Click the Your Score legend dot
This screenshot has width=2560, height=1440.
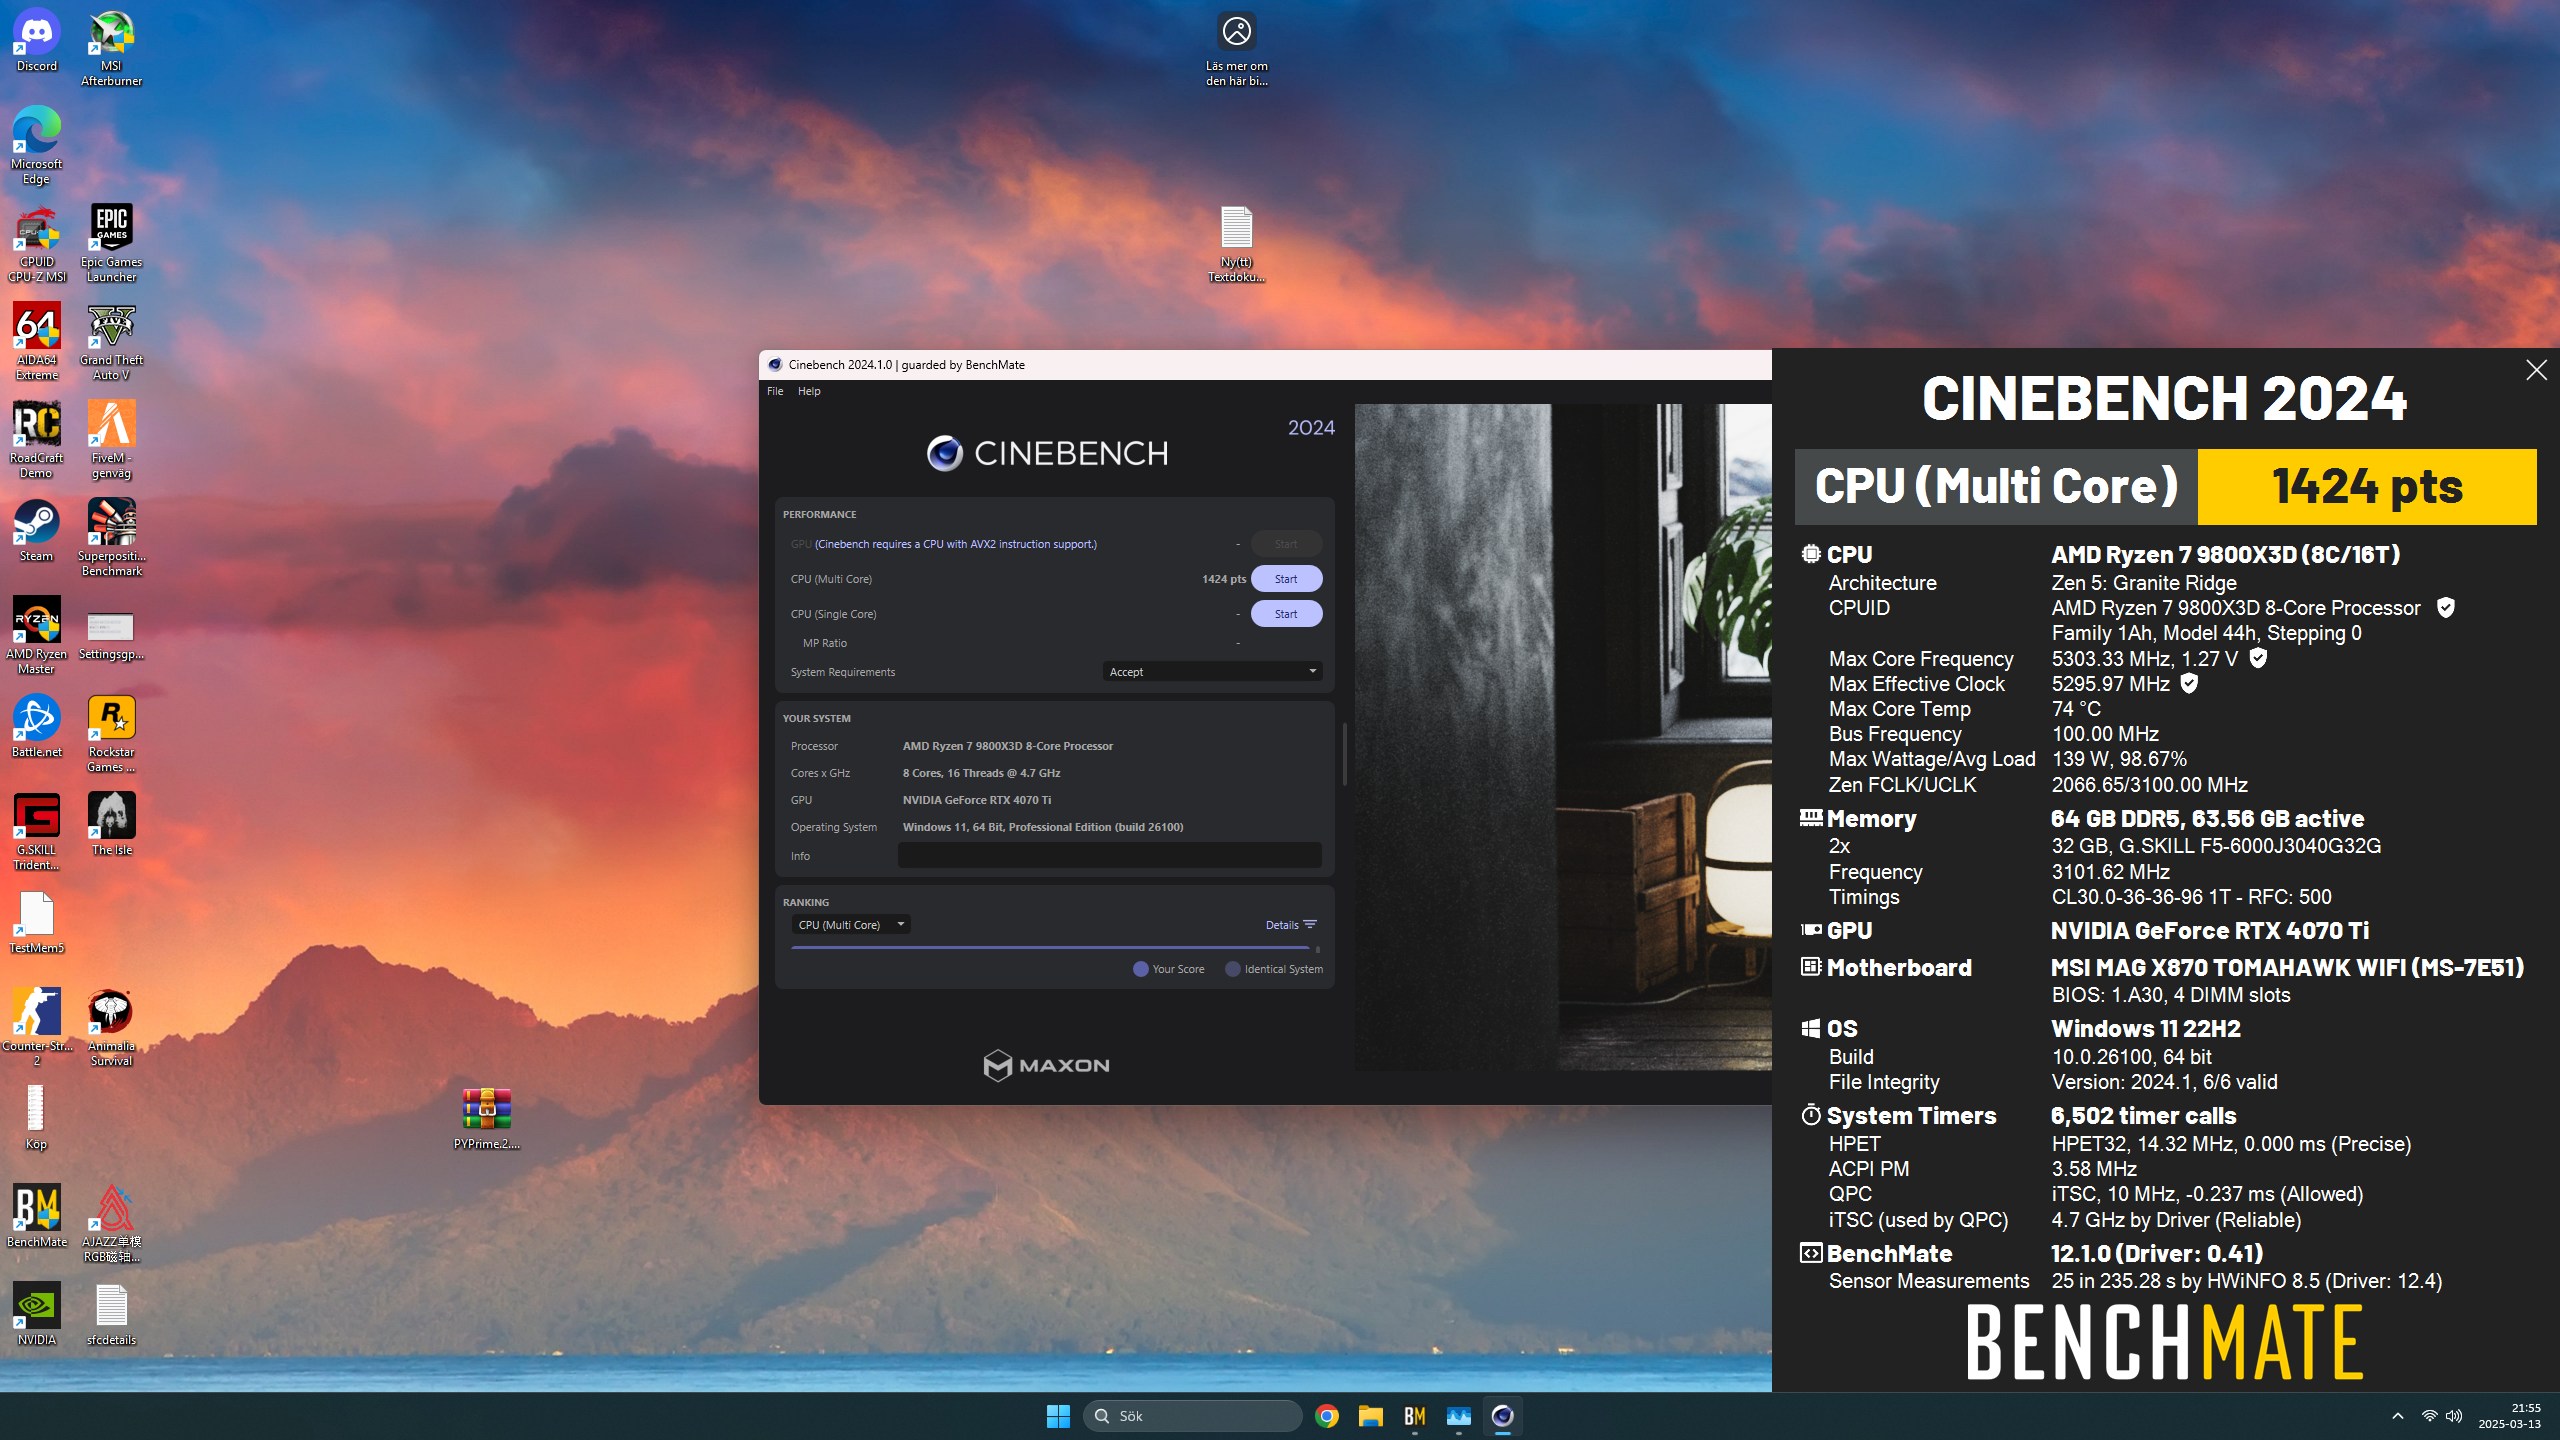click(1140, 969)
